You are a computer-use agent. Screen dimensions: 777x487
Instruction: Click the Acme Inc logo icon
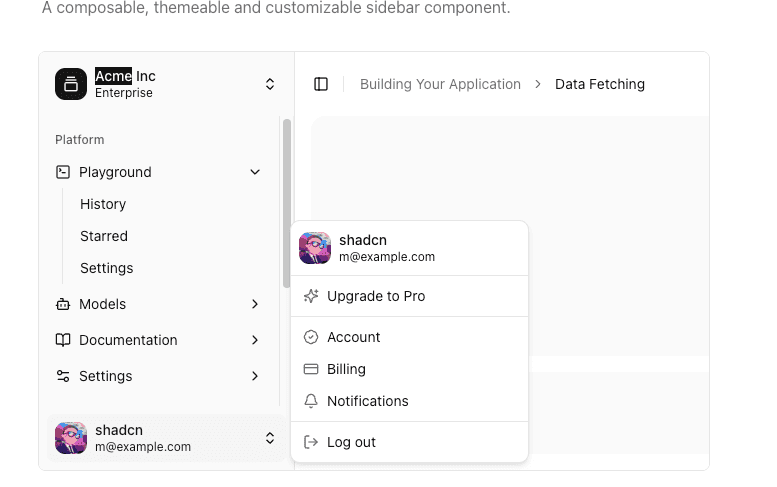click(71, 84)
